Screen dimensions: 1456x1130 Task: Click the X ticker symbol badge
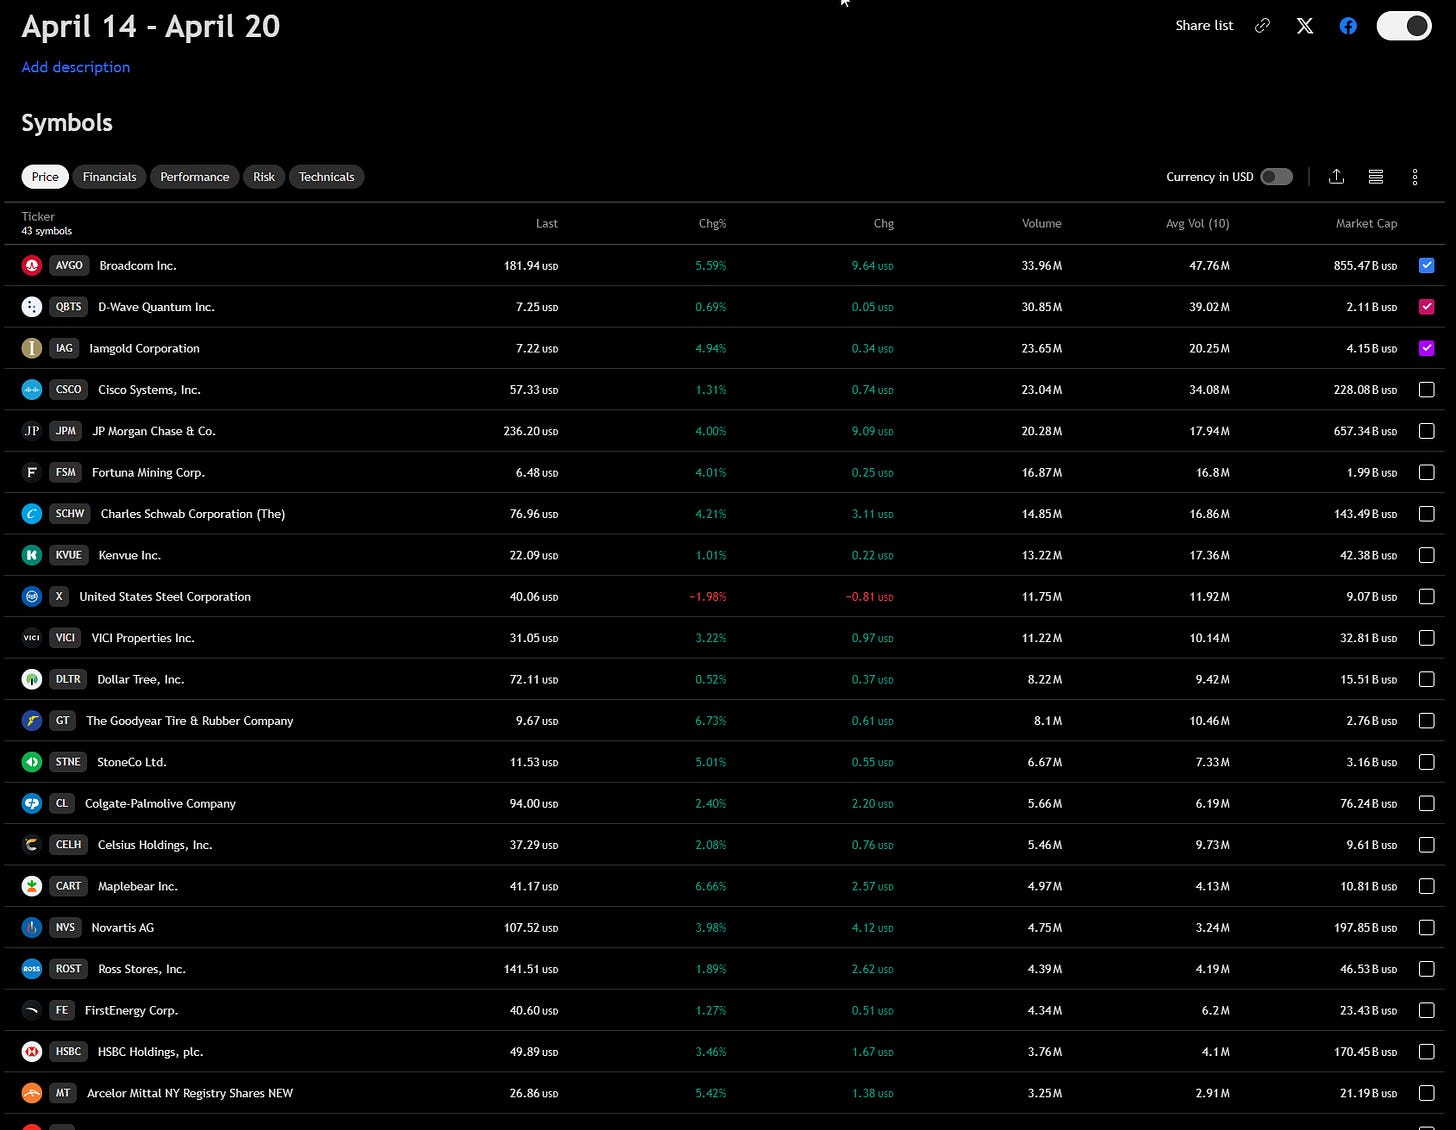[x=59, y=596]
